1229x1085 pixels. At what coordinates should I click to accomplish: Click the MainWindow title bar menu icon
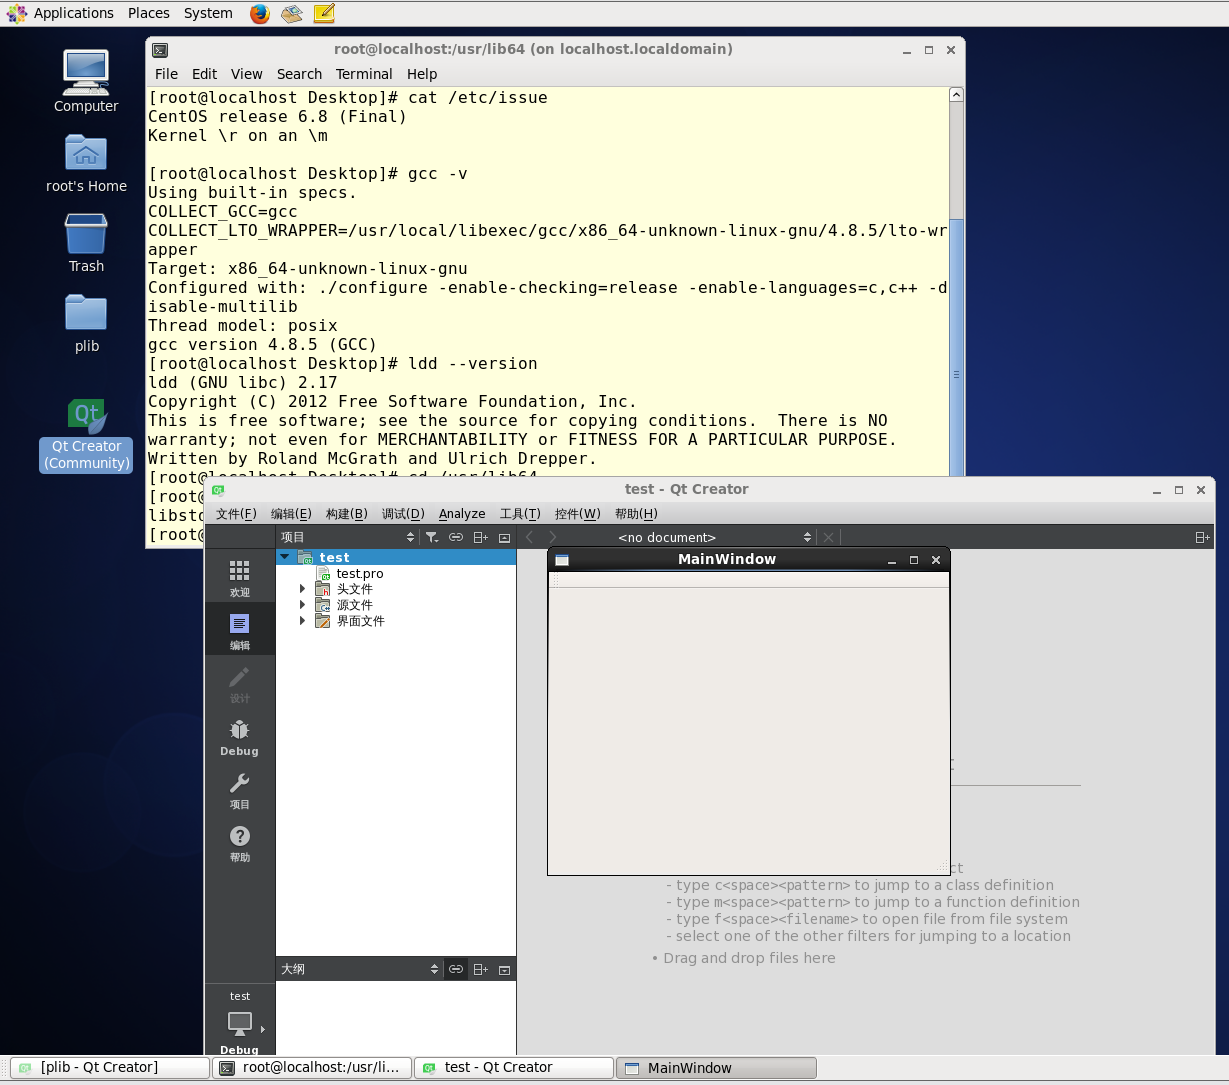pos(562,560)
